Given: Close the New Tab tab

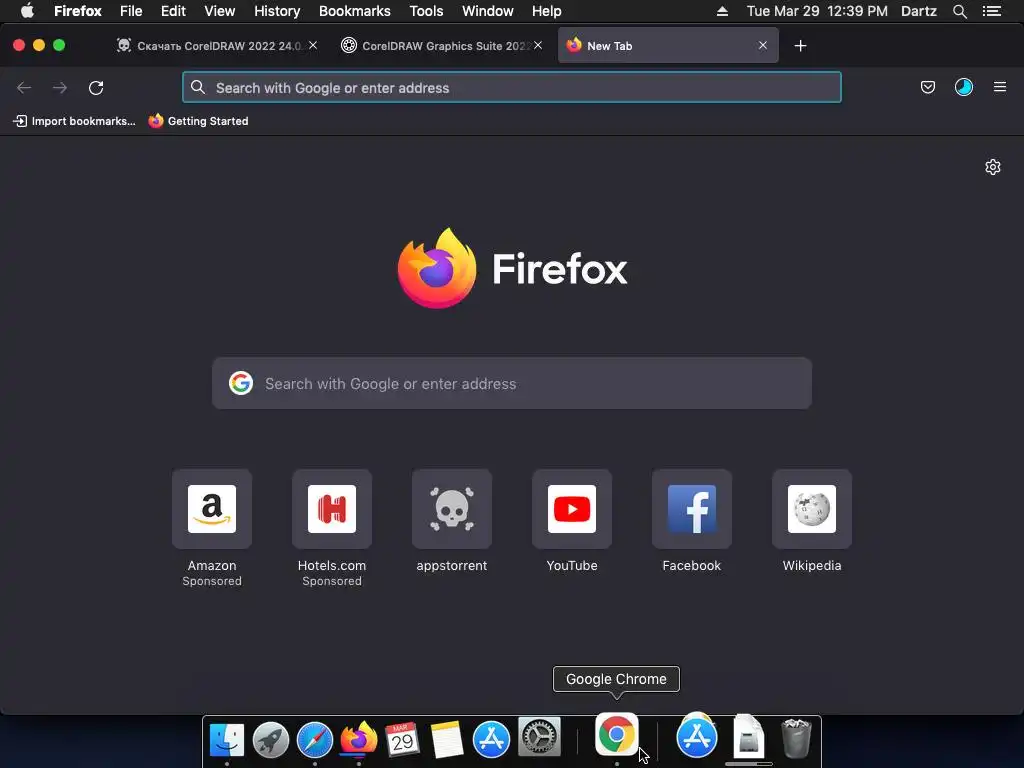Looking at the screenshot, I should point(763,45).
